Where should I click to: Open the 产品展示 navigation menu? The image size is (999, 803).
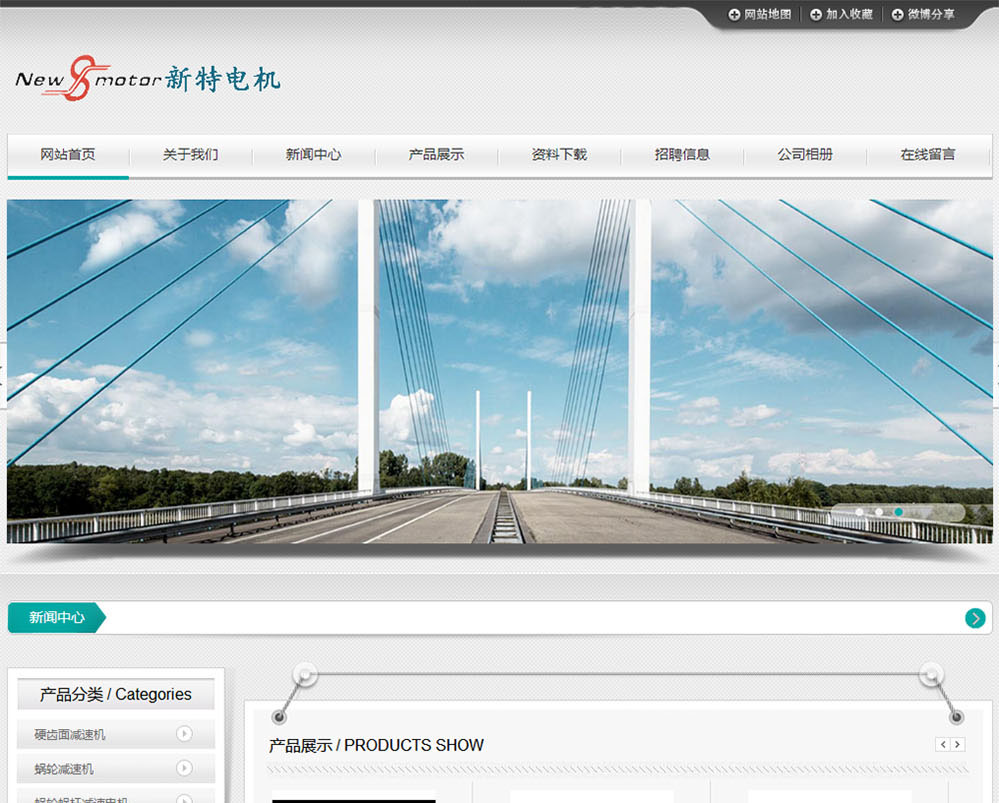tap(436, 155)
